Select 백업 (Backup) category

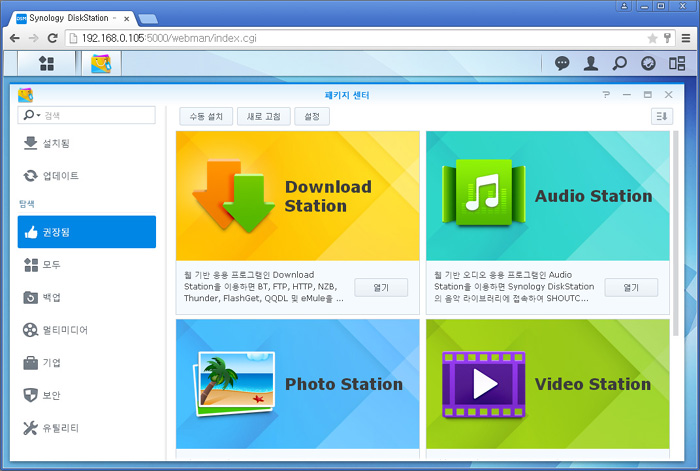87,297
